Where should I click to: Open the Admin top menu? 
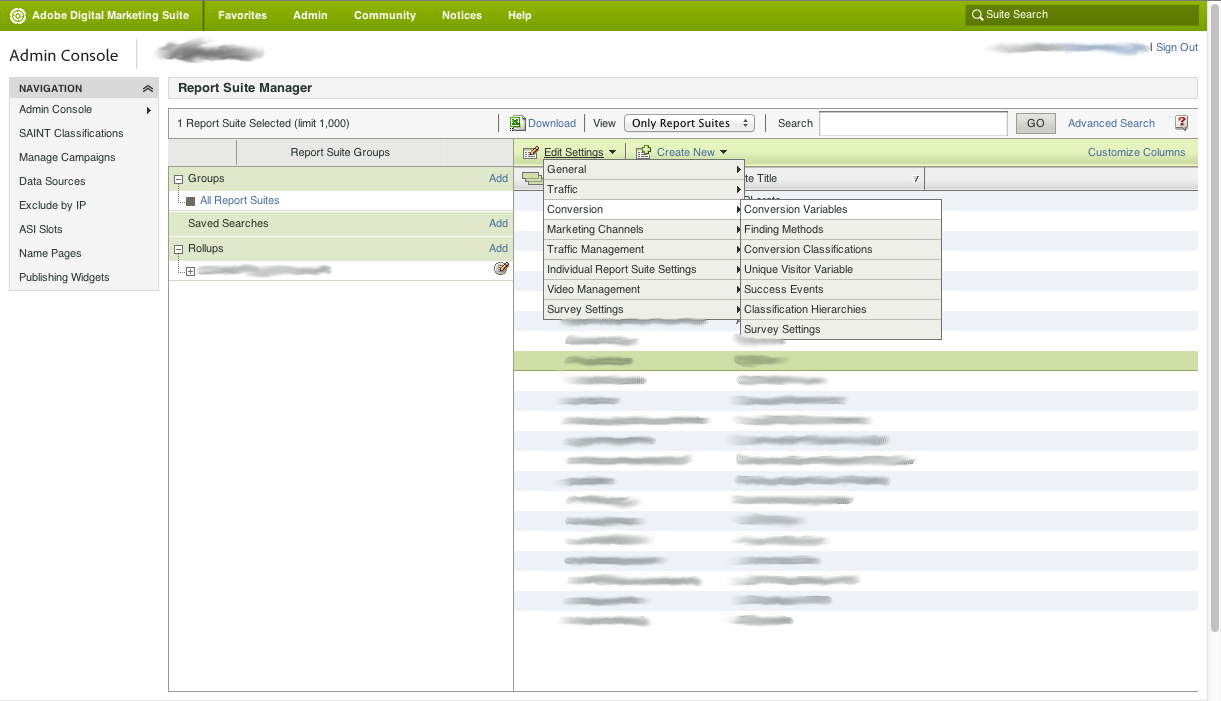click(310, 15)
